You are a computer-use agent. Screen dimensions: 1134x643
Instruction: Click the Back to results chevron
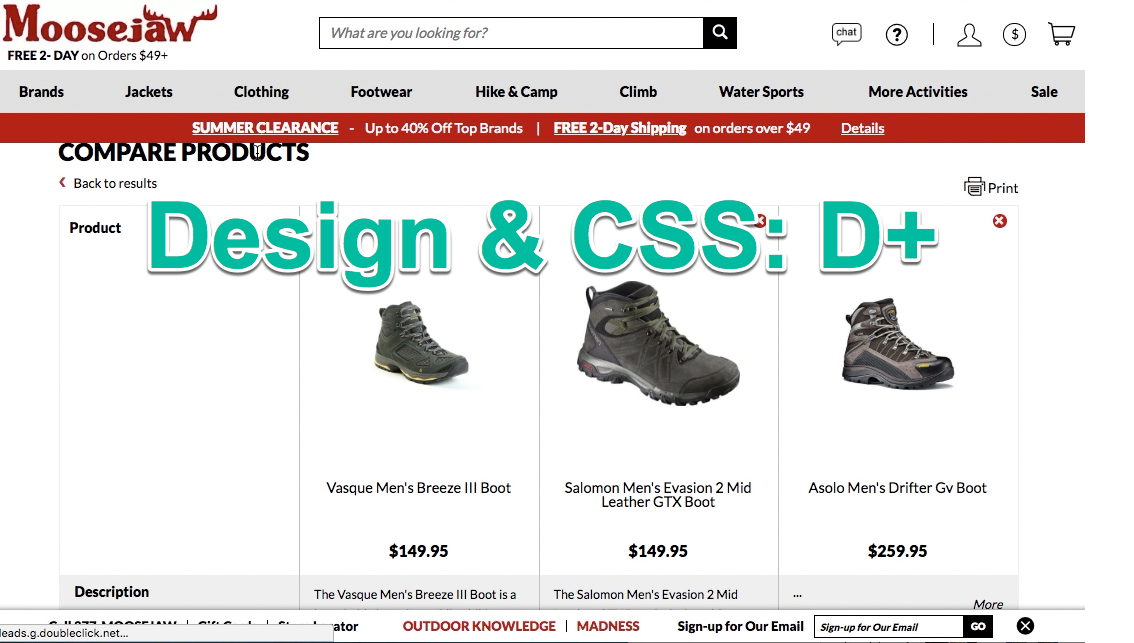click(x=62, y=182)
